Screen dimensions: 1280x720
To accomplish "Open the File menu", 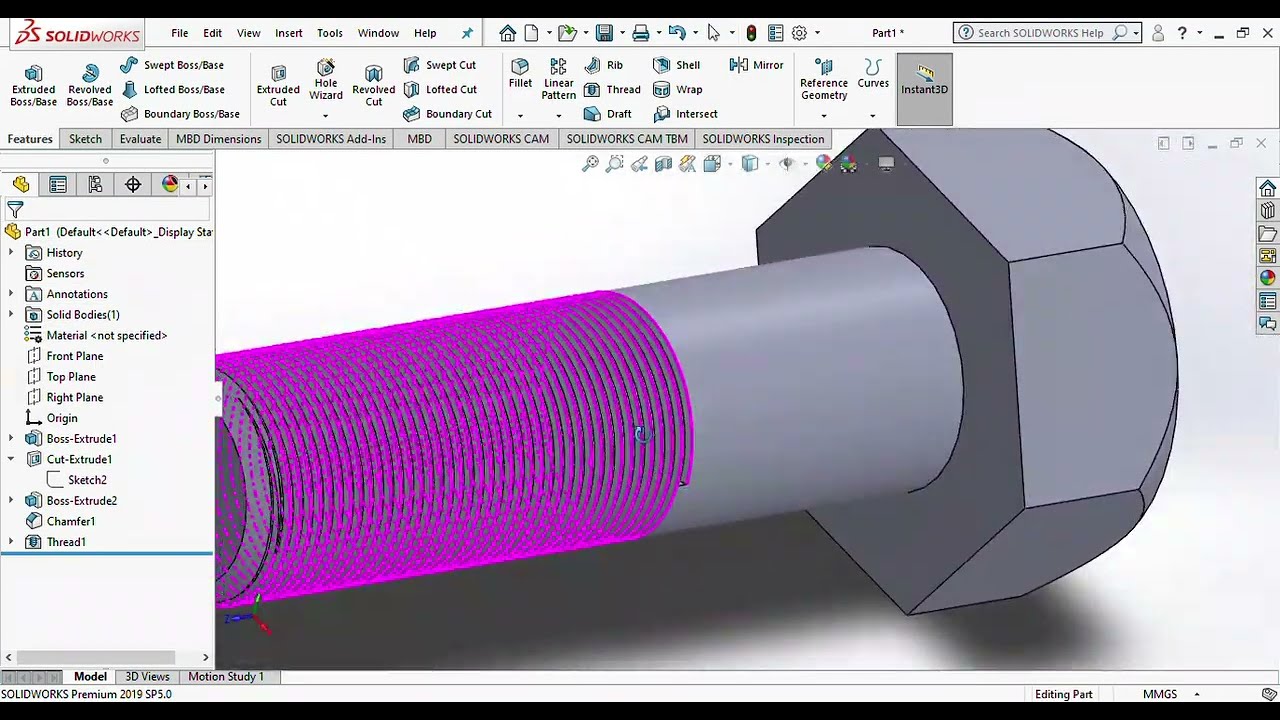I will [180, 33].
